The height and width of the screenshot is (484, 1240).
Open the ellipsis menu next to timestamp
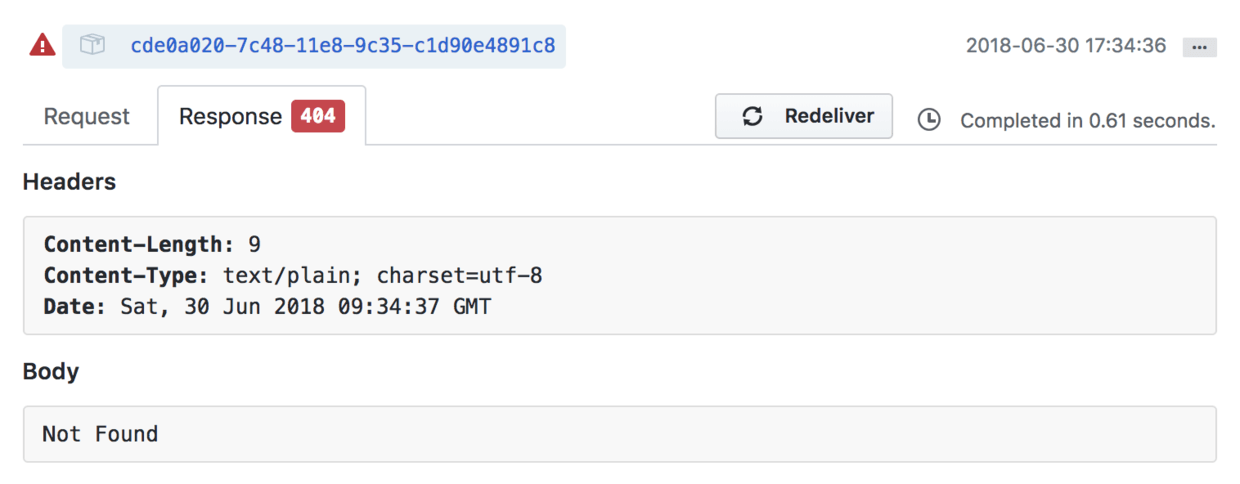point(1199,47)
